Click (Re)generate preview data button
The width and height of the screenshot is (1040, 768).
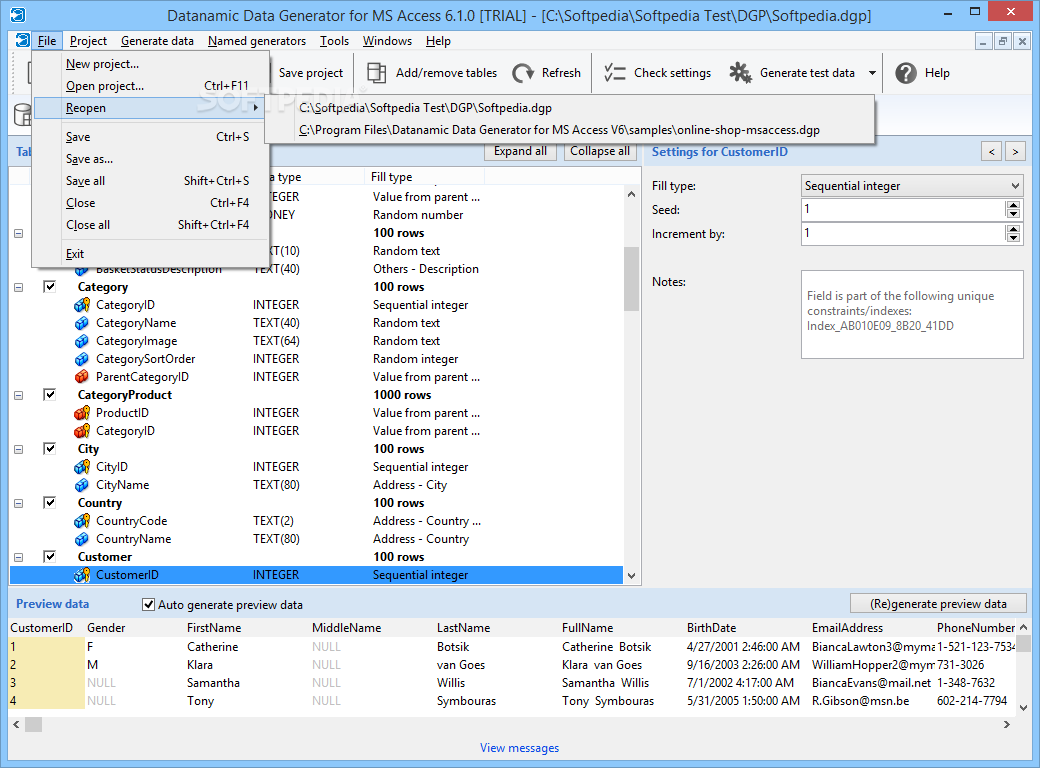point(938,604)
